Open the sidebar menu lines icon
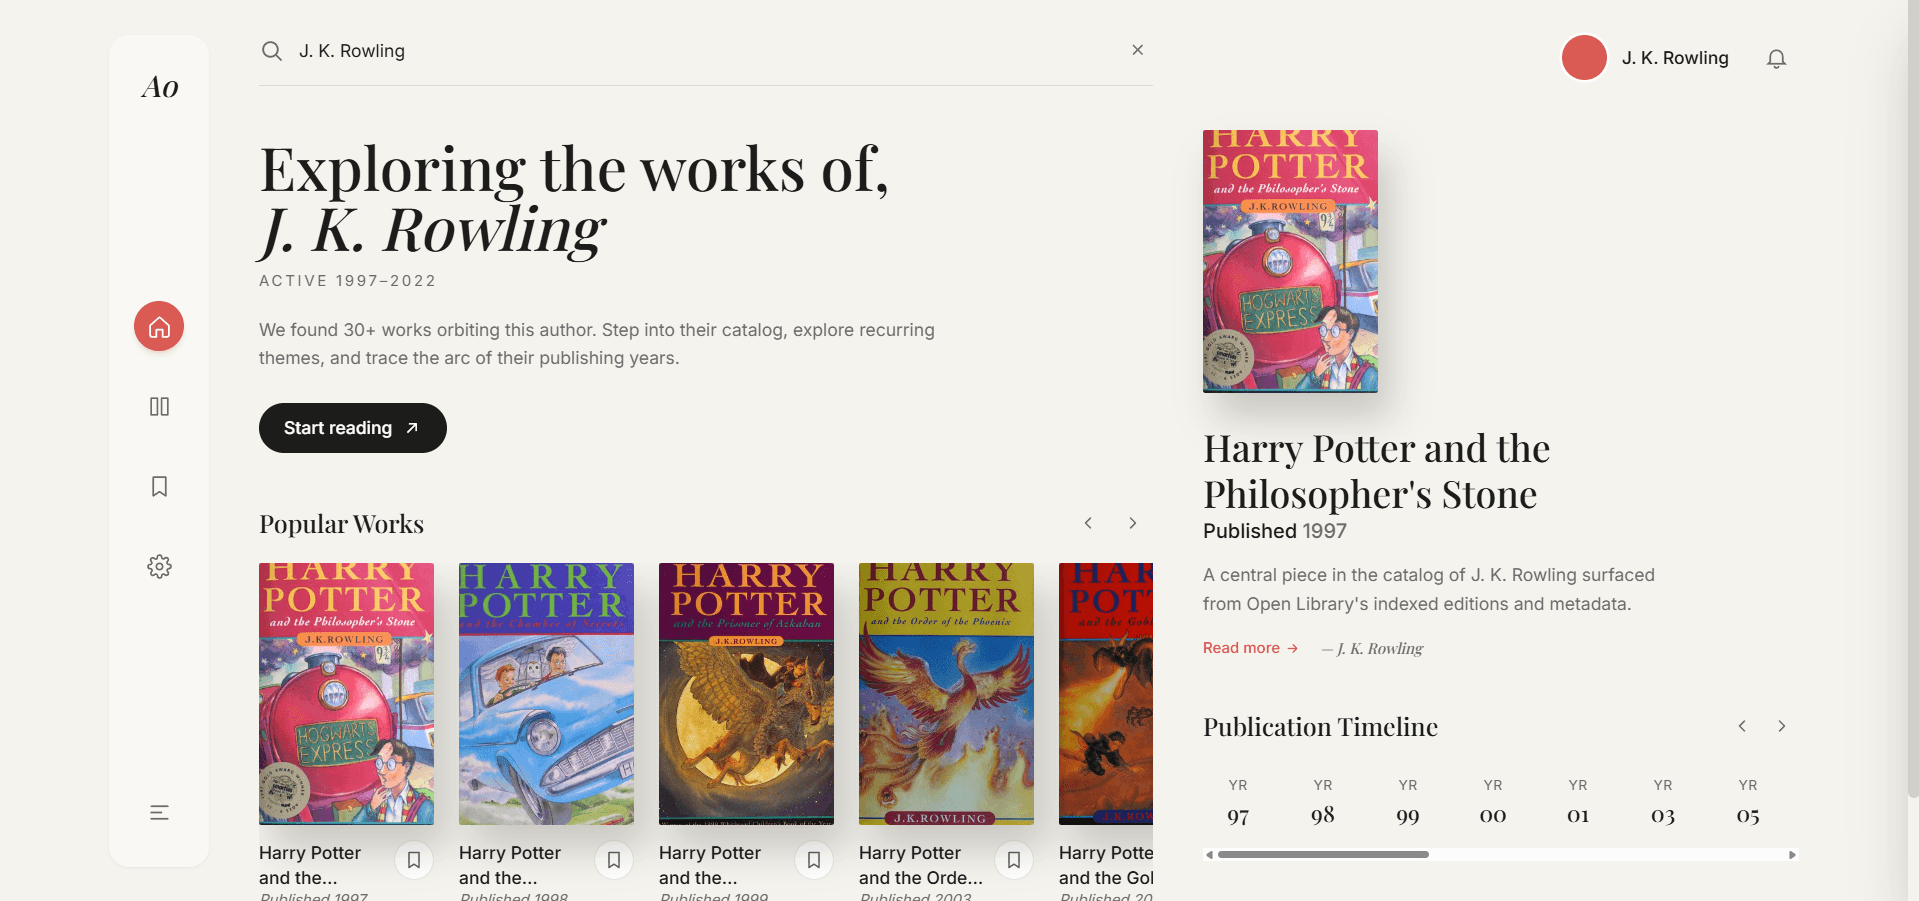This screenshot has height=901, width=1919. click(x=159, y=812)
